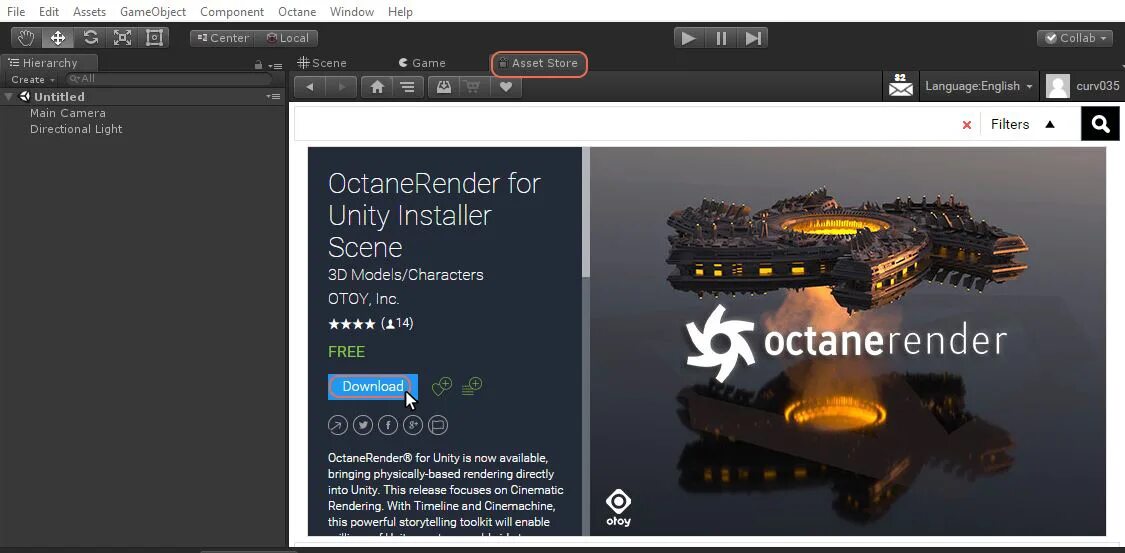Switch to the Scene tab

click(x=322, y=63)
